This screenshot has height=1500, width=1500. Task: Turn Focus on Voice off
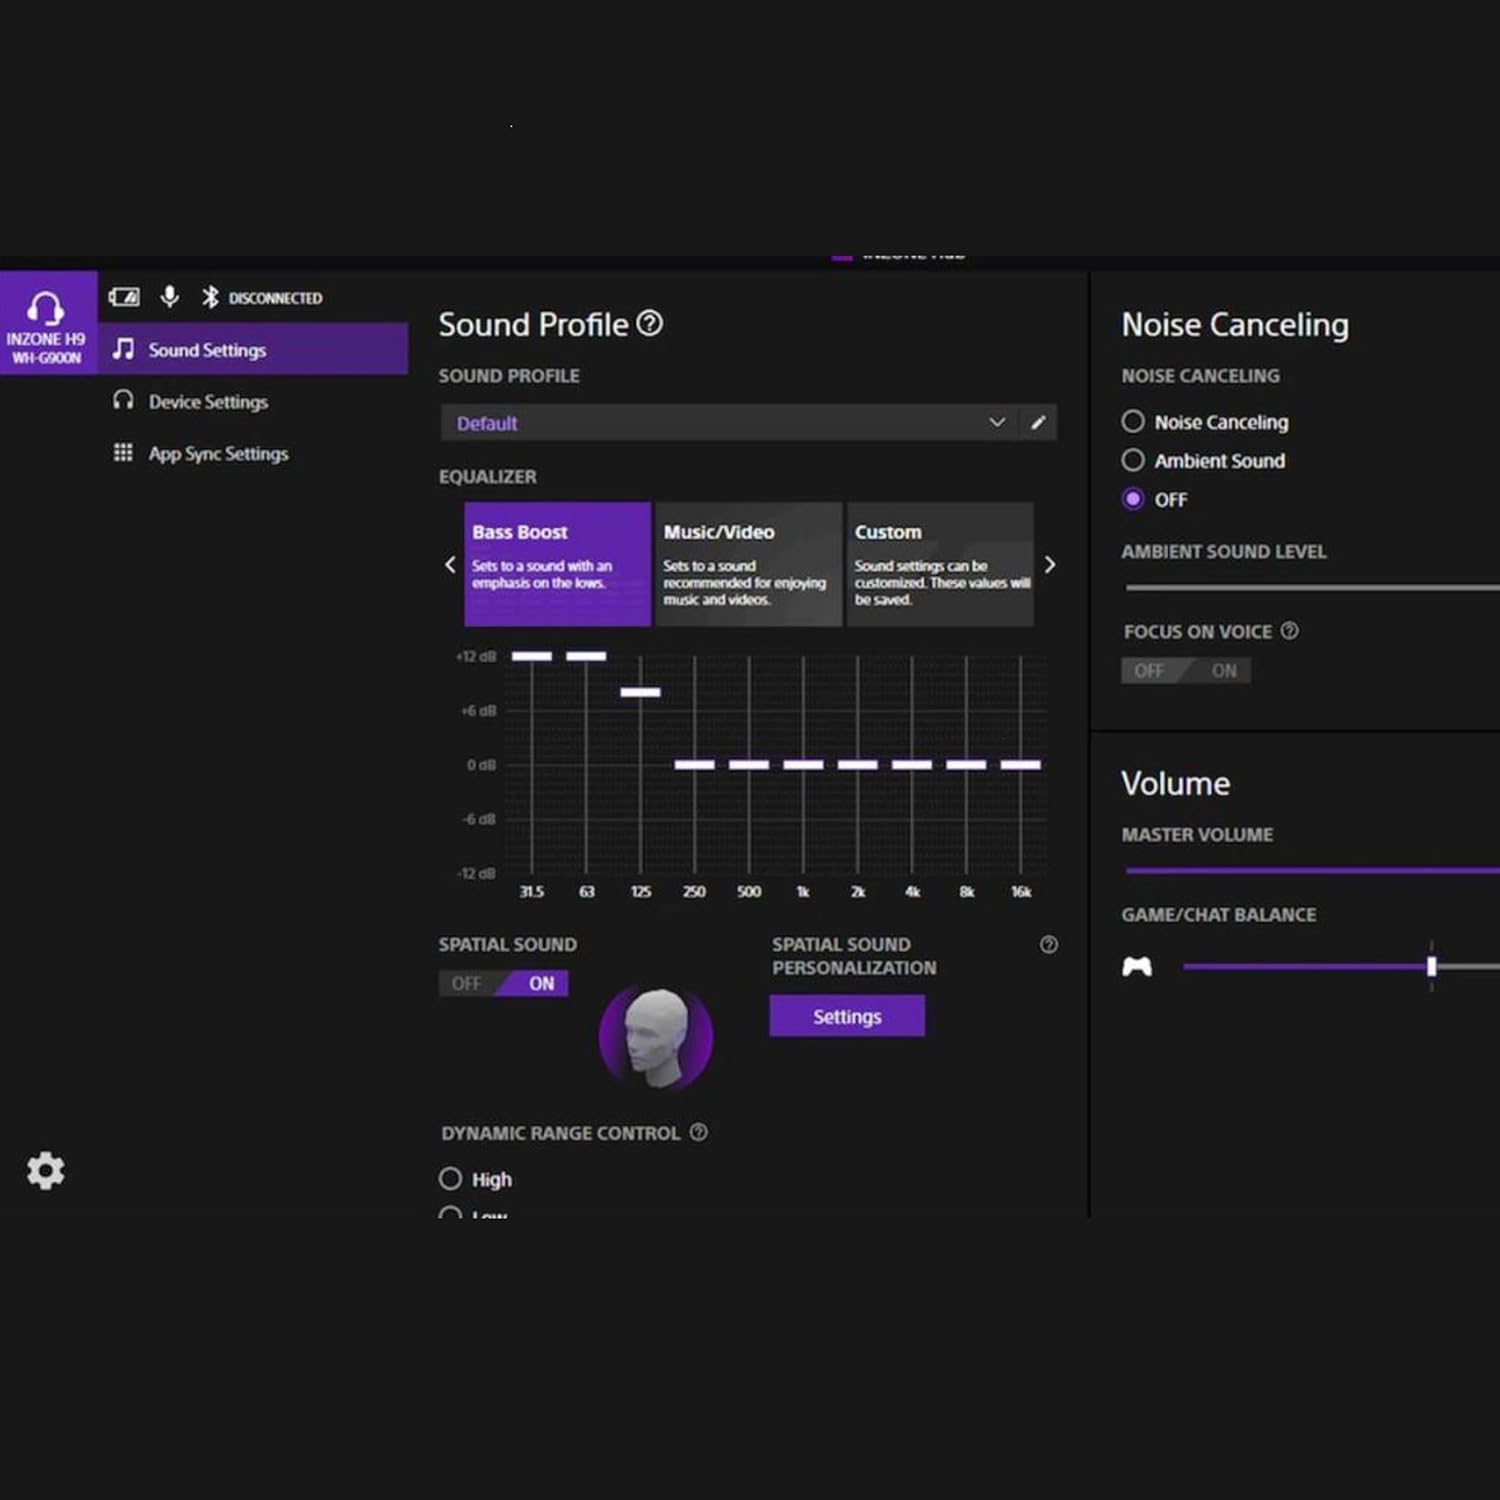tap(1149, 671)
